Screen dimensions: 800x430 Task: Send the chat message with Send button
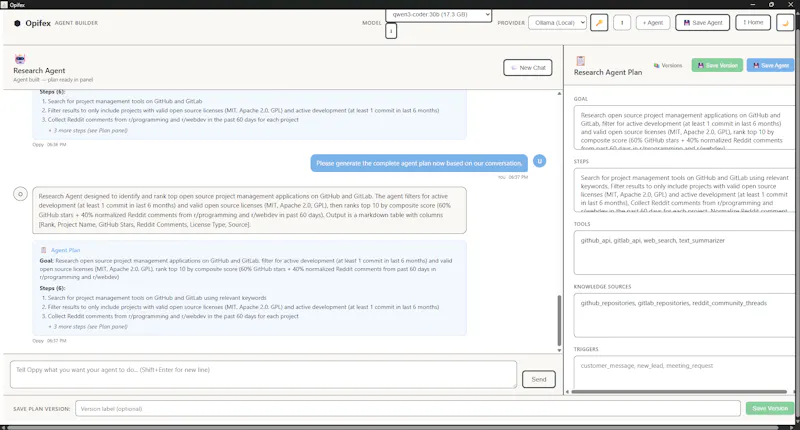pos(539,380)
